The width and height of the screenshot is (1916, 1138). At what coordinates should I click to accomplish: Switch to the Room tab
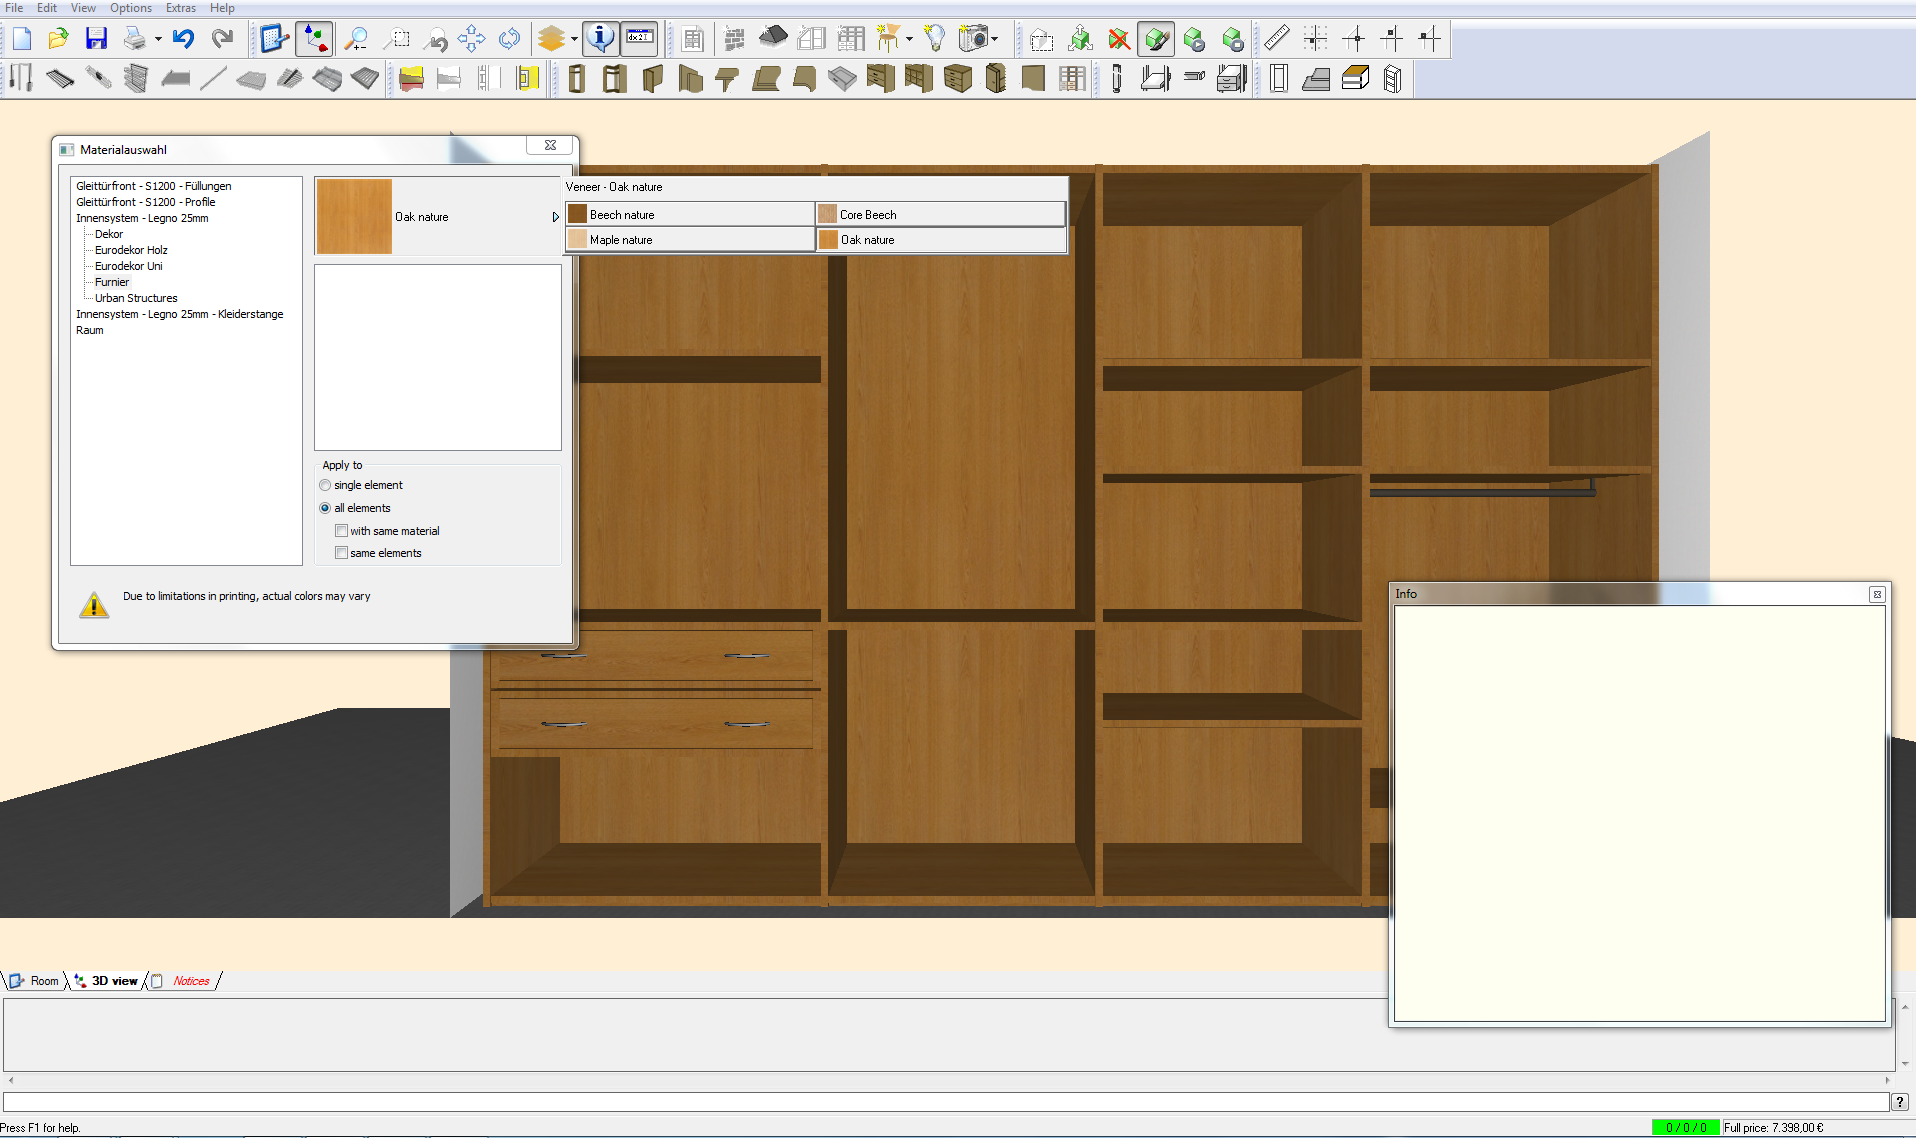click(x=44, y=981)
